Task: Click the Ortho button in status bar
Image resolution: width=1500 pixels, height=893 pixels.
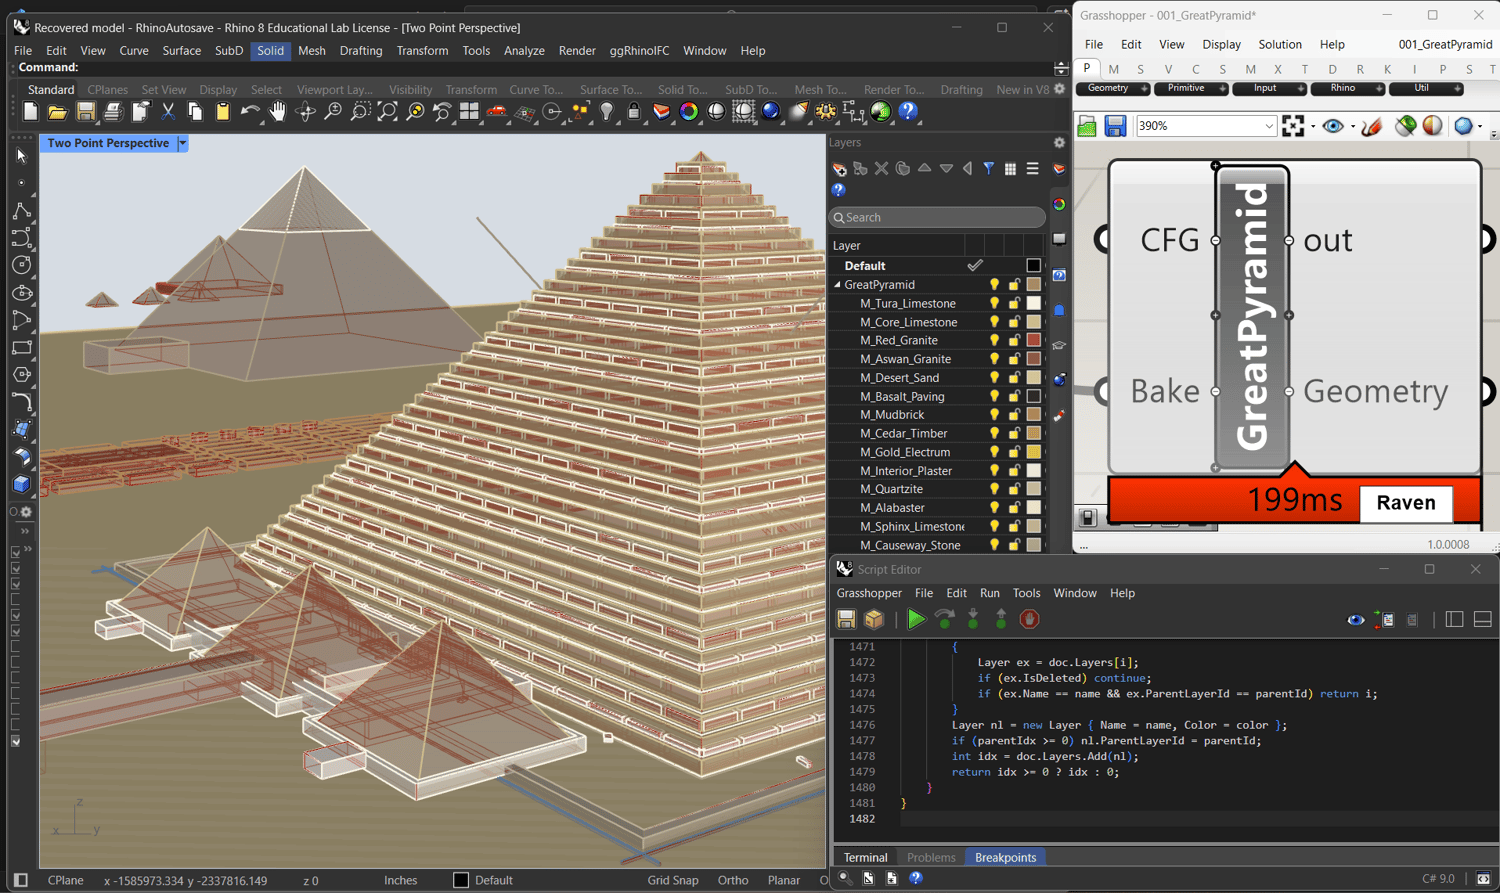Action: coord(732,880)
